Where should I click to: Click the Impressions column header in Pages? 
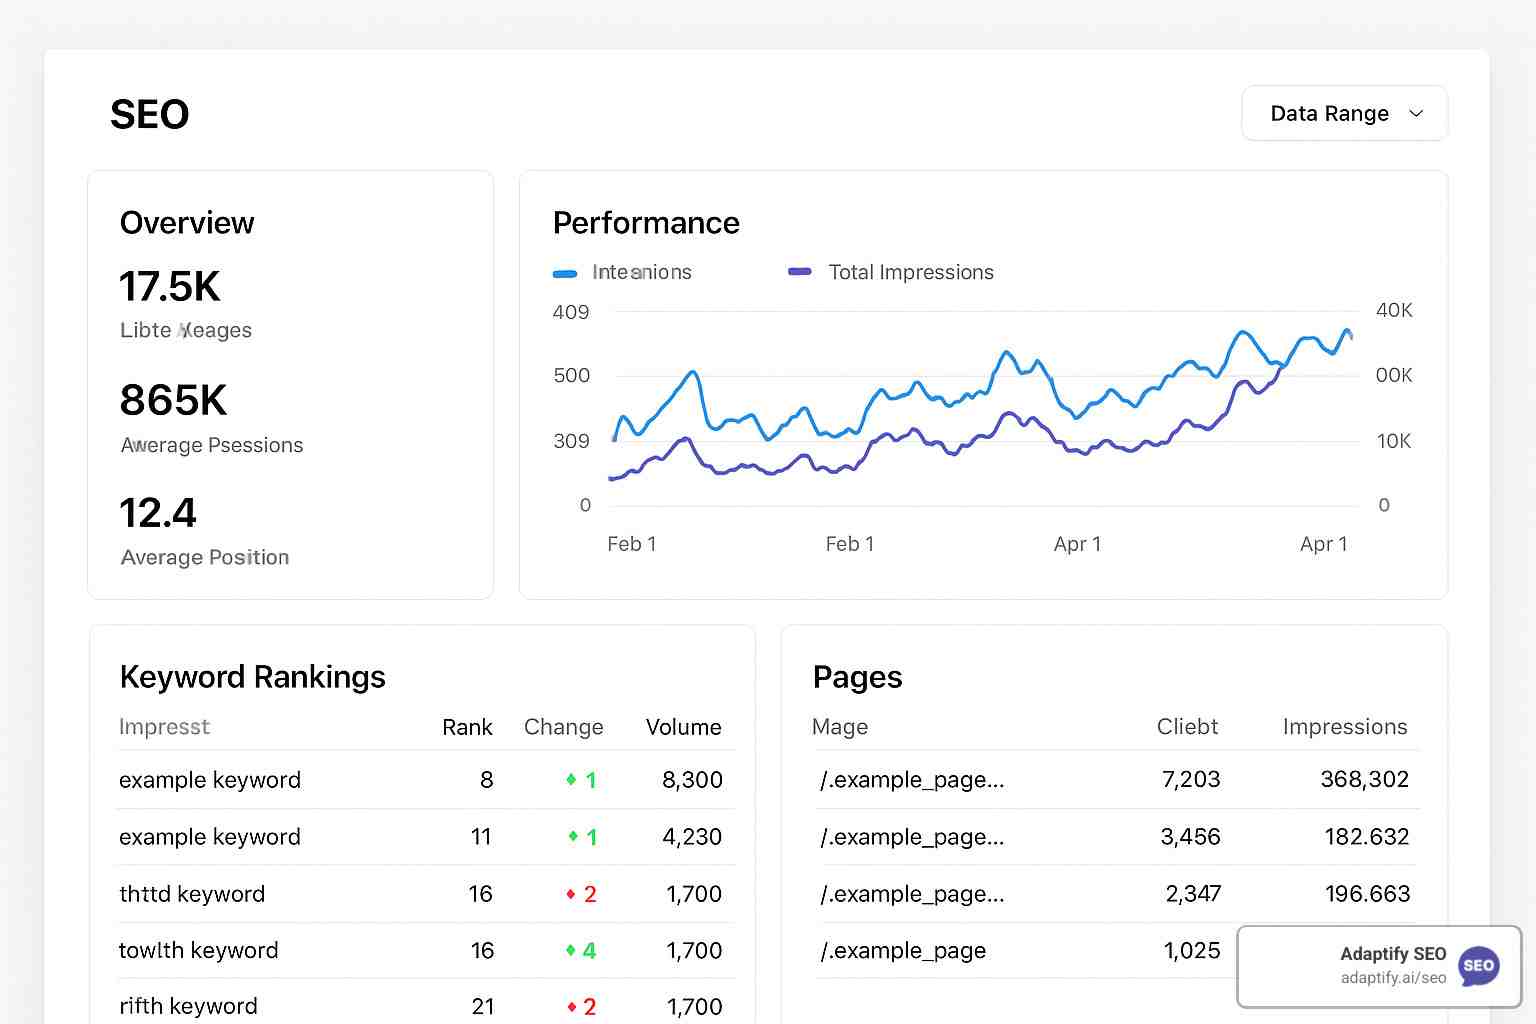(x=1345, y=727)
